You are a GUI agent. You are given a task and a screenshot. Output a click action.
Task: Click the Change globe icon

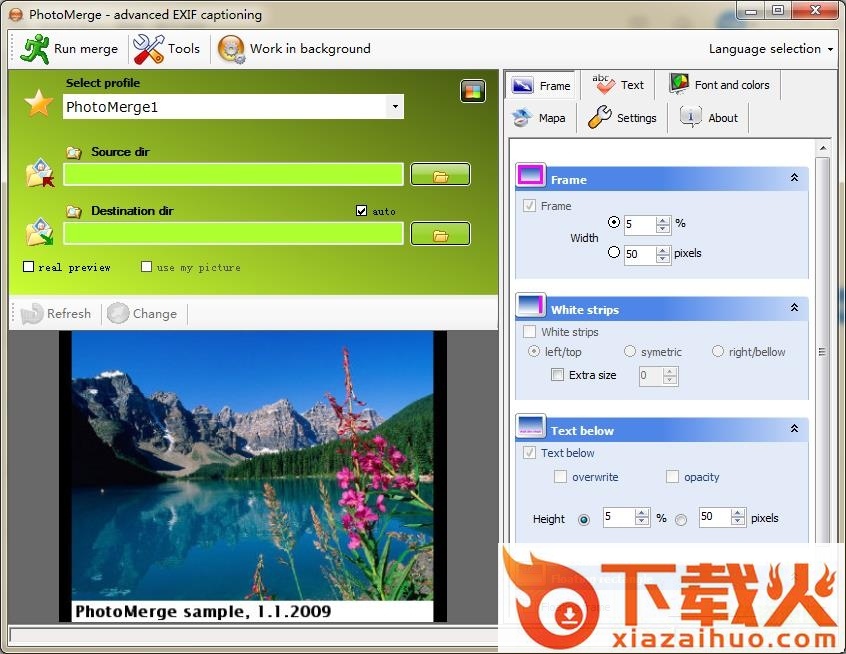(118, 313)
